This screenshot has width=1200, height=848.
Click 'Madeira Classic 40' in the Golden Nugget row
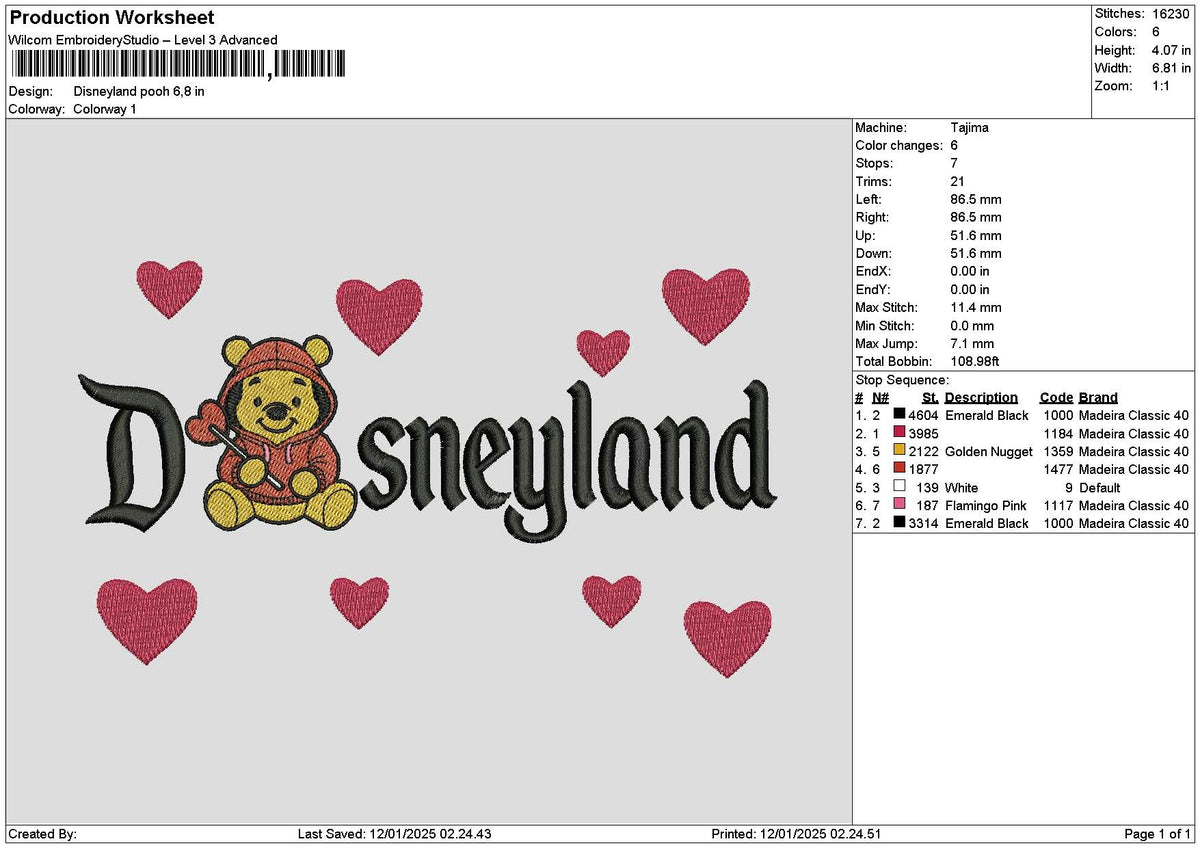pos(1134,452)
